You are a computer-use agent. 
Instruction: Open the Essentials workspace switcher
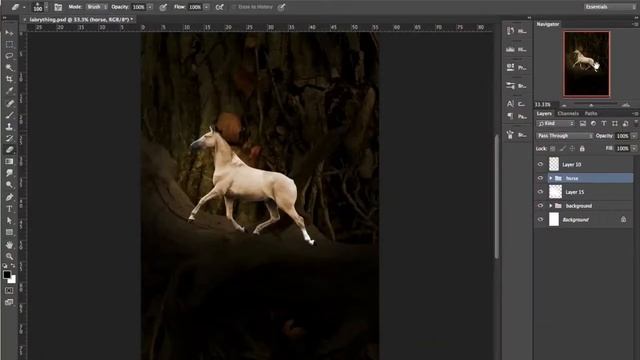pos(609,7)
